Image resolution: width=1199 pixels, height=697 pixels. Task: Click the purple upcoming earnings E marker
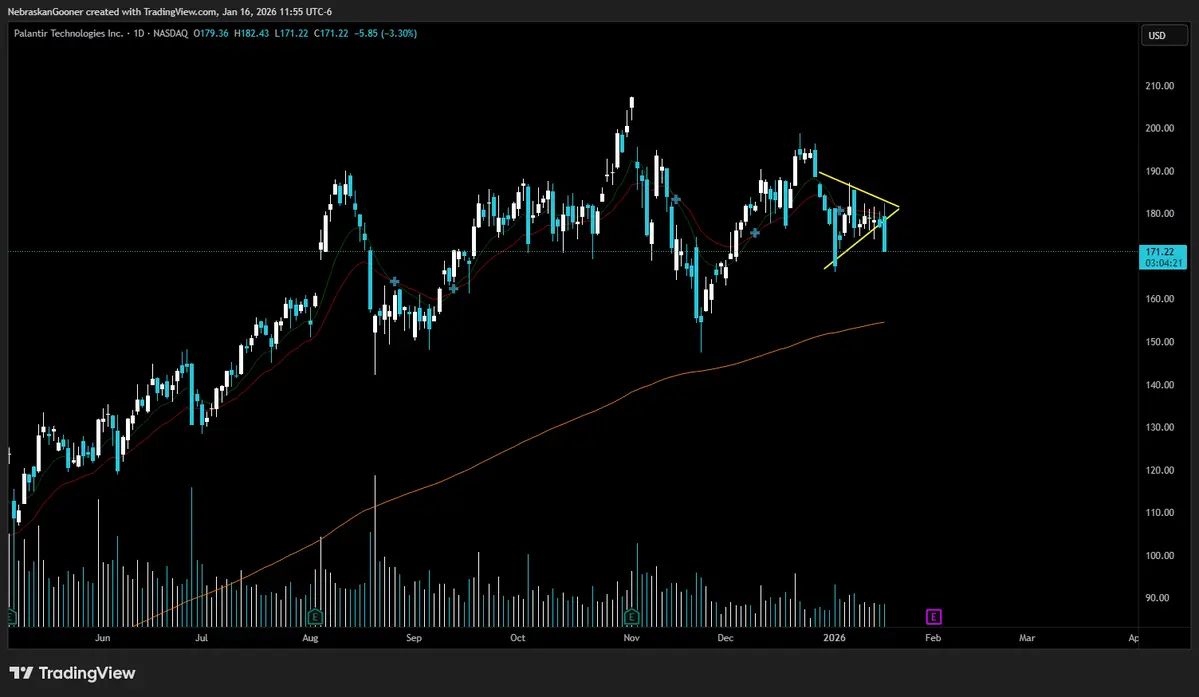[x=933, y=616]
